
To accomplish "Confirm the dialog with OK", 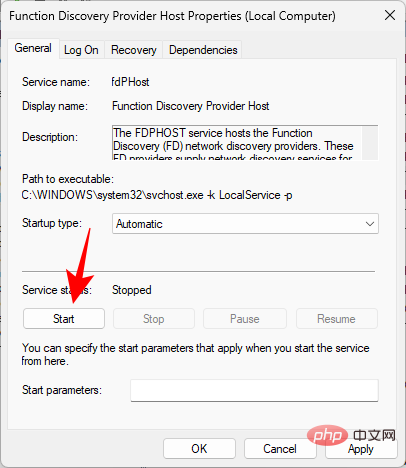I will pyautogui.click(x=199, y=449).
